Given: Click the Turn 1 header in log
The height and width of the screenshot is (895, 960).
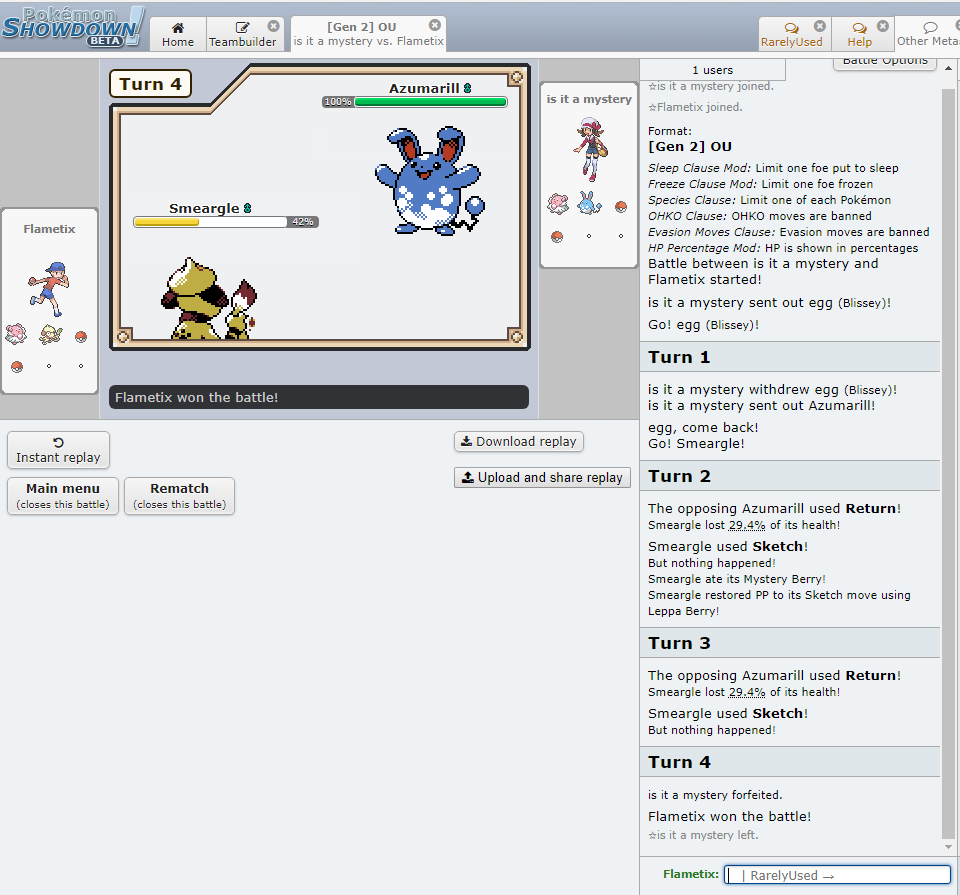Looking at the screenshot, I should pos(790,357).
